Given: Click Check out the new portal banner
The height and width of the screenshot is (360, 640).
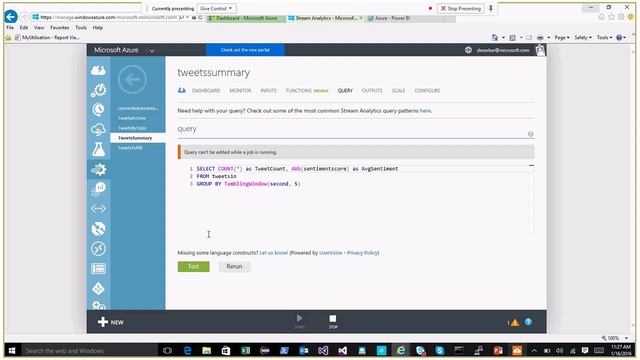Looking at the screenshot, I should click(x=245, y=50).
